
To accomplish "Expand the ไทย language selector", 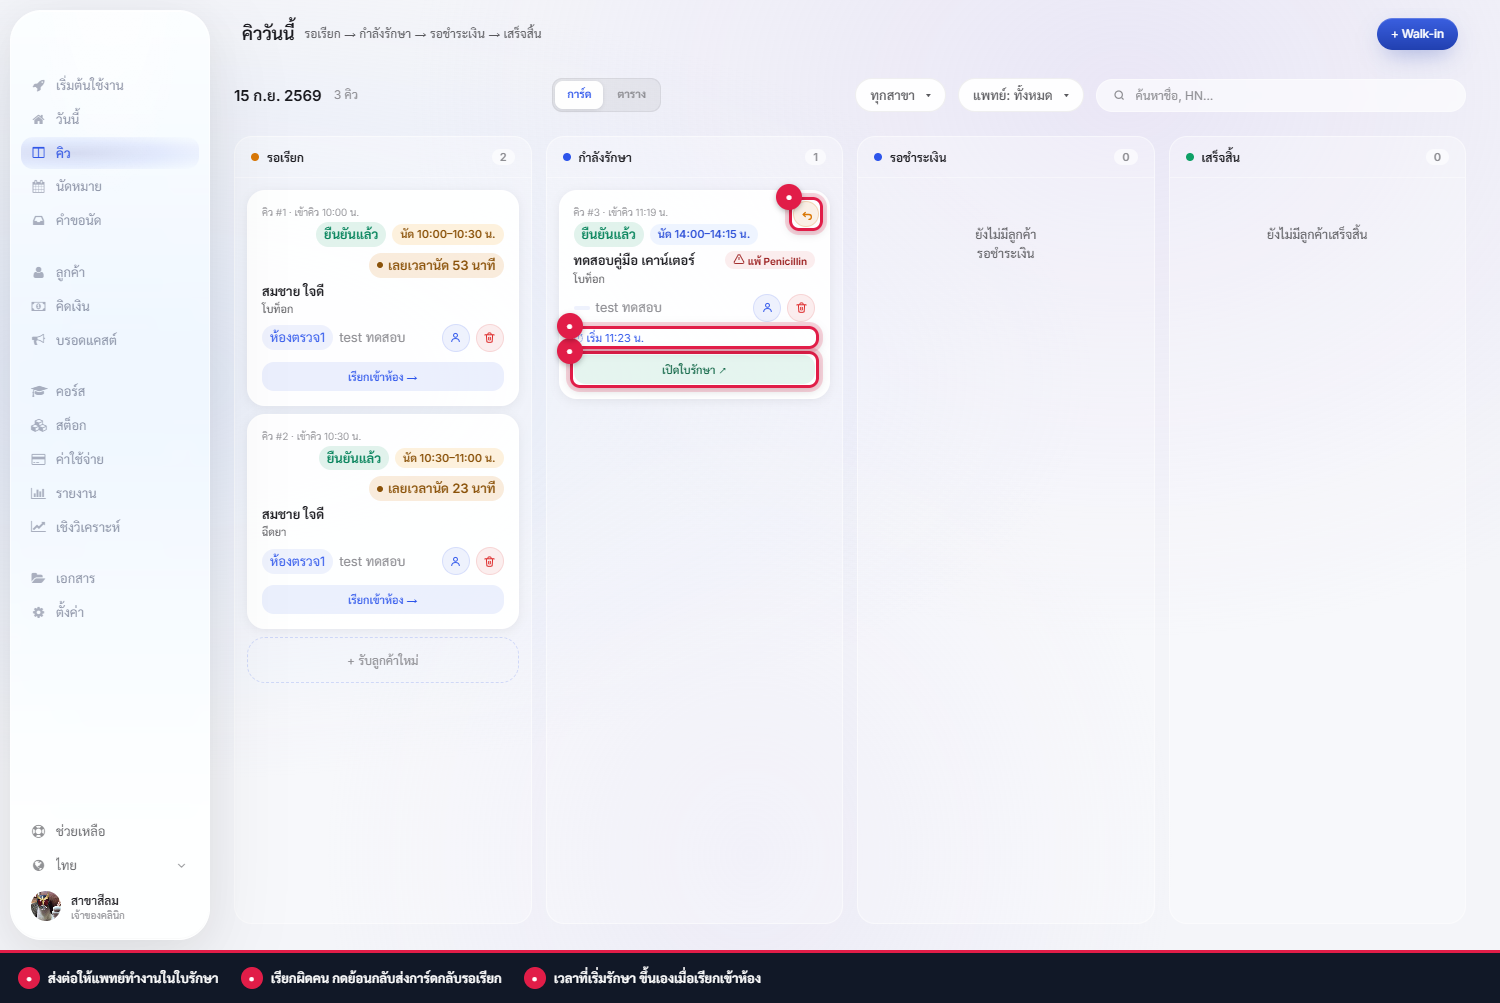I will (x=109, y=865).
